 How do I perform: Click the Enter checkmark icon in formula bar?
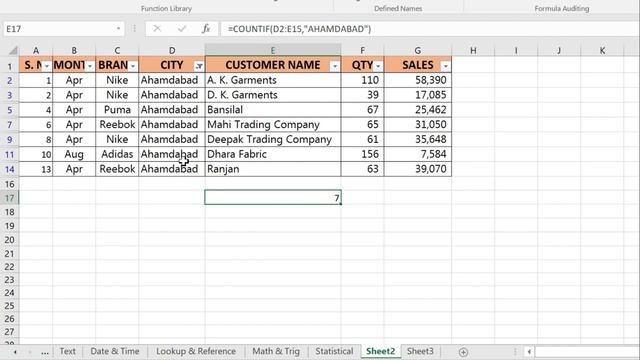click(182, 29)
